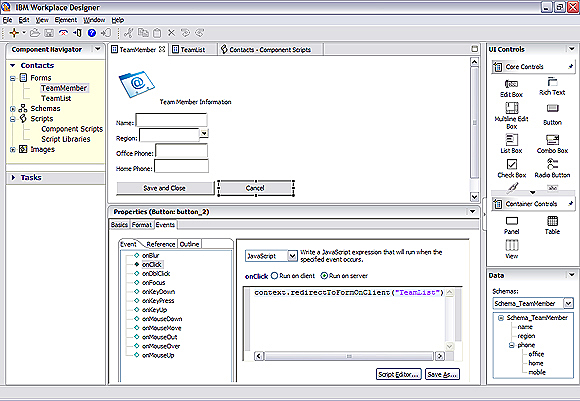Expand the Tasks section

(13, 178)
